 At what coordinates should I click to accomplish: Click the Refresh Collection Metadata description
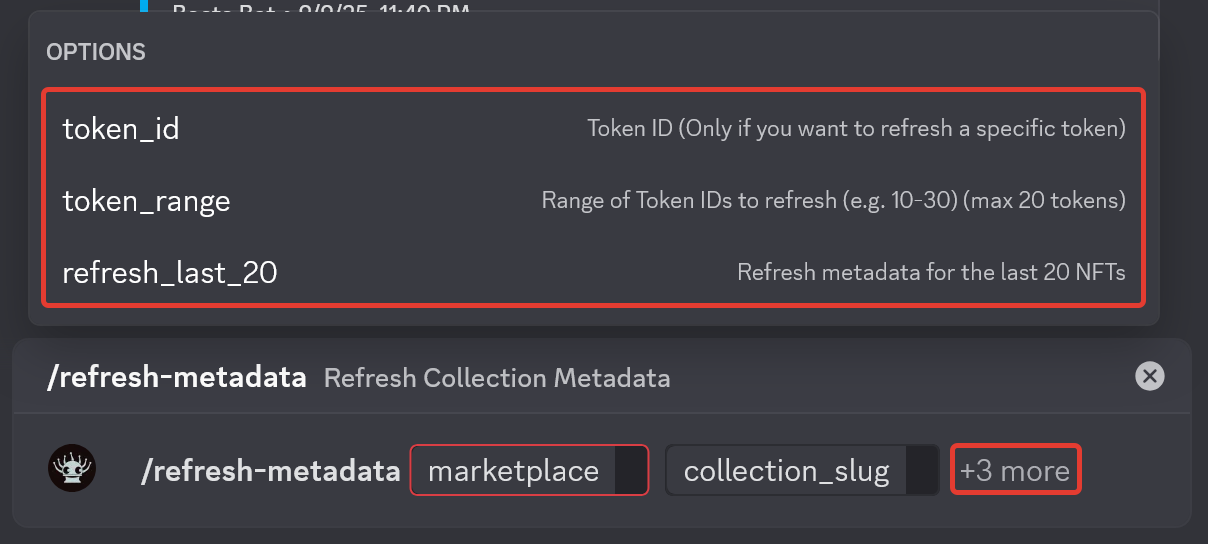(497, 378)
